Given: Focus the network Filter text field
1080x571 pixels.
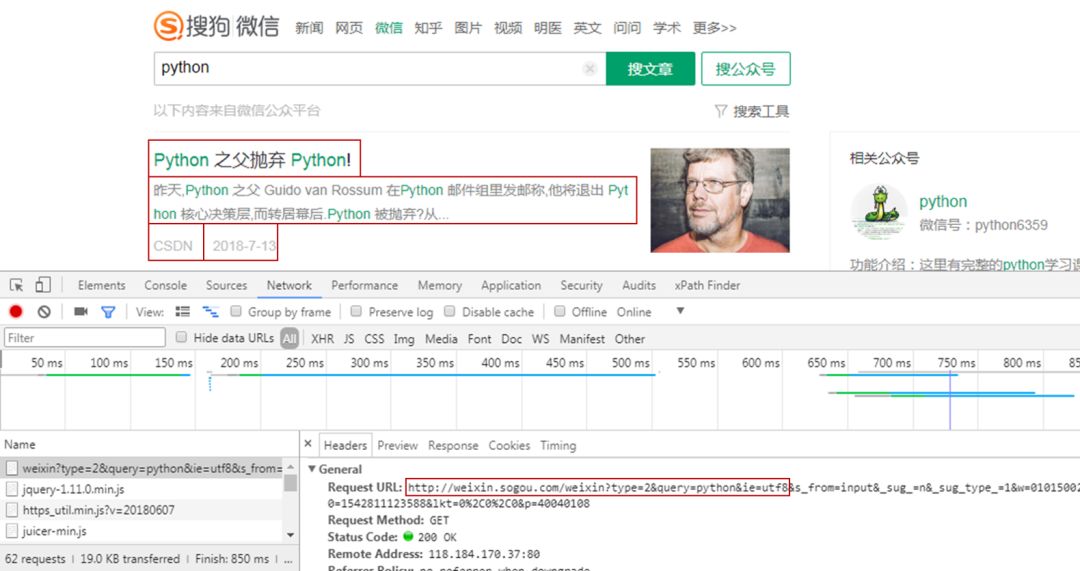Looking at the screenshot, I should coord(85,338).
